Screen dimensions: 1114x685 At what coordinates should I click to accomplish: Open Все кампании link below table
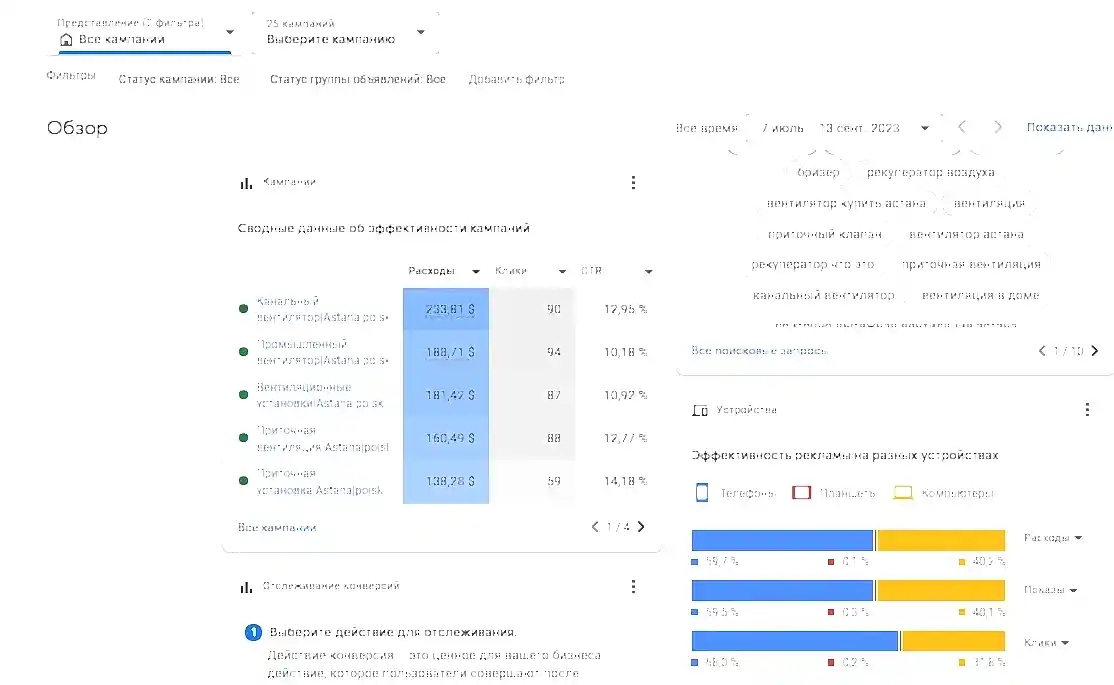(x=277, y=527)
